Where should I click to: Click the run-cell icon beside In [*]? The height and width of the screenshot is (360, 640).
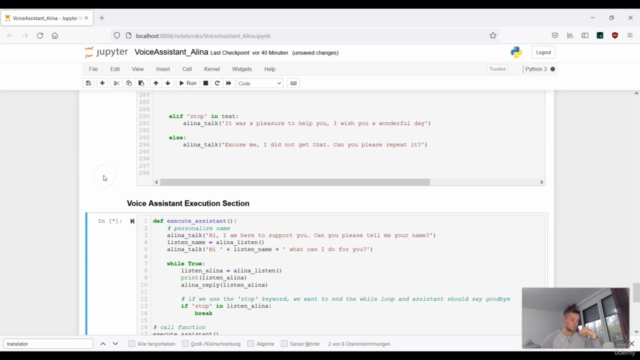[132, 221]
